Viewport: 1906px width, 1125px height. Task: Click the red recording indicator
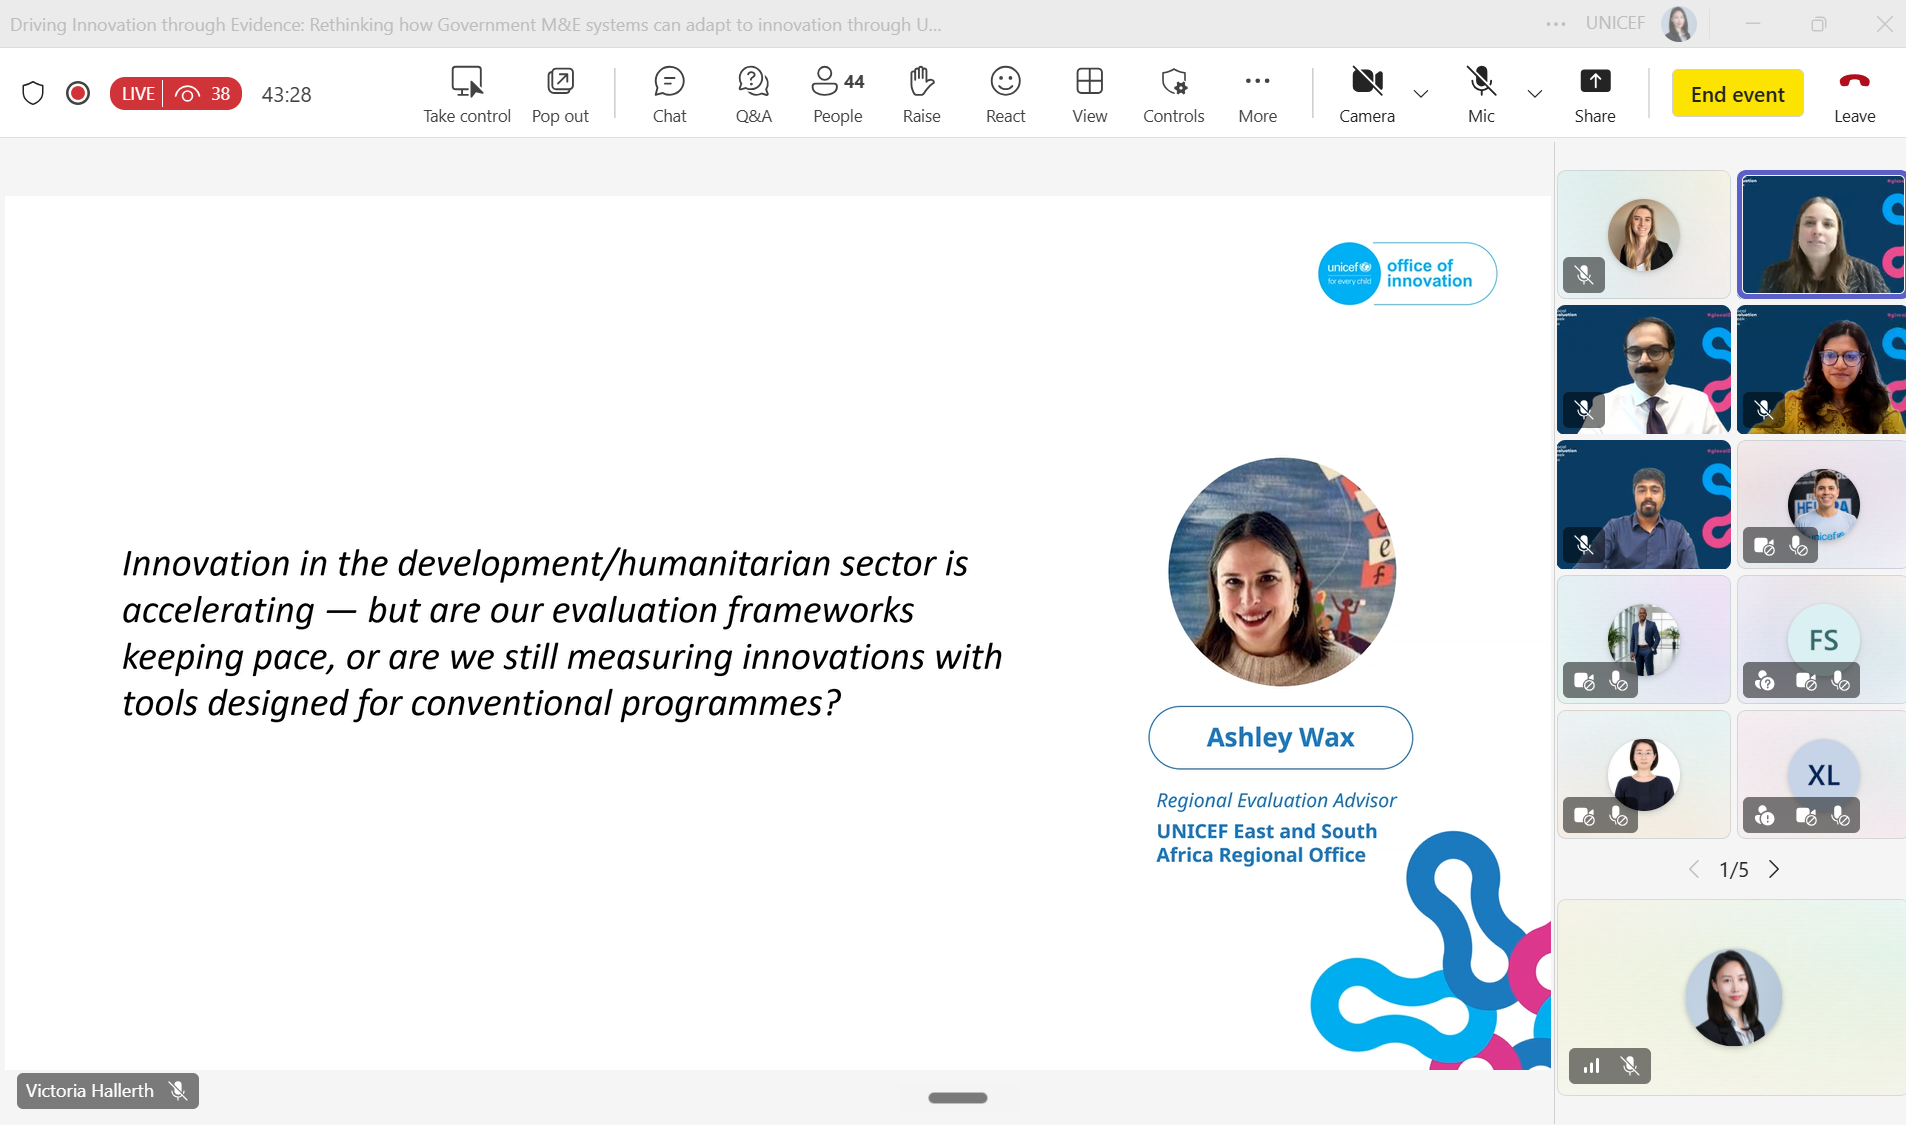point(78,94)
